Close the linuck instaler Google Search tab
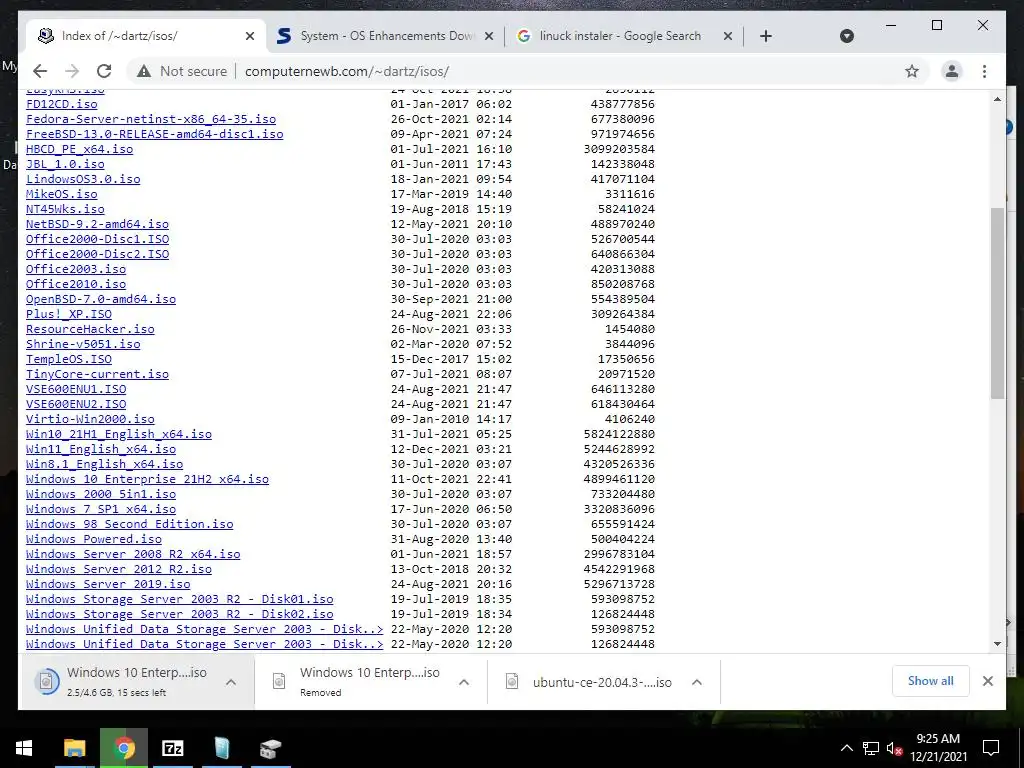The width and height of the screenshot is (1024, 768). coord(728,36)
